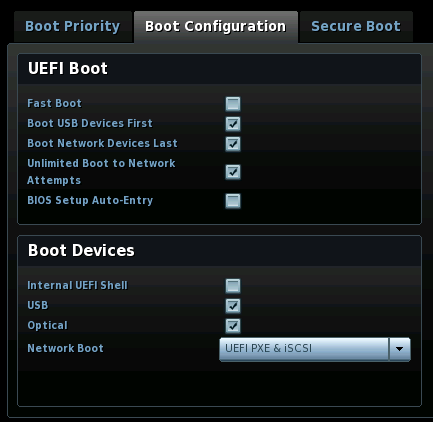433x422 pixels.
Task: Check the BIOS Setup Auto-Entry box
Action: [233, 201]
